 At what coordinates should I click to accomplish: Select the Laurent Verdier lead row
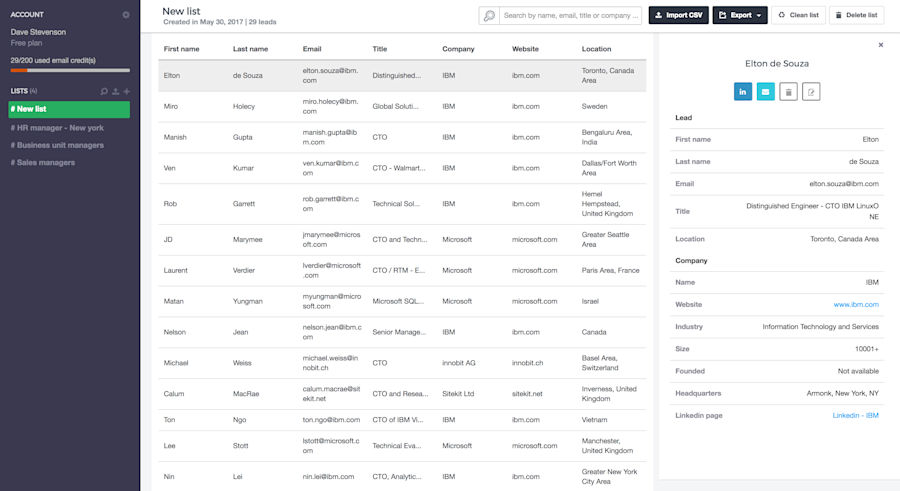[x=402, y=270]
